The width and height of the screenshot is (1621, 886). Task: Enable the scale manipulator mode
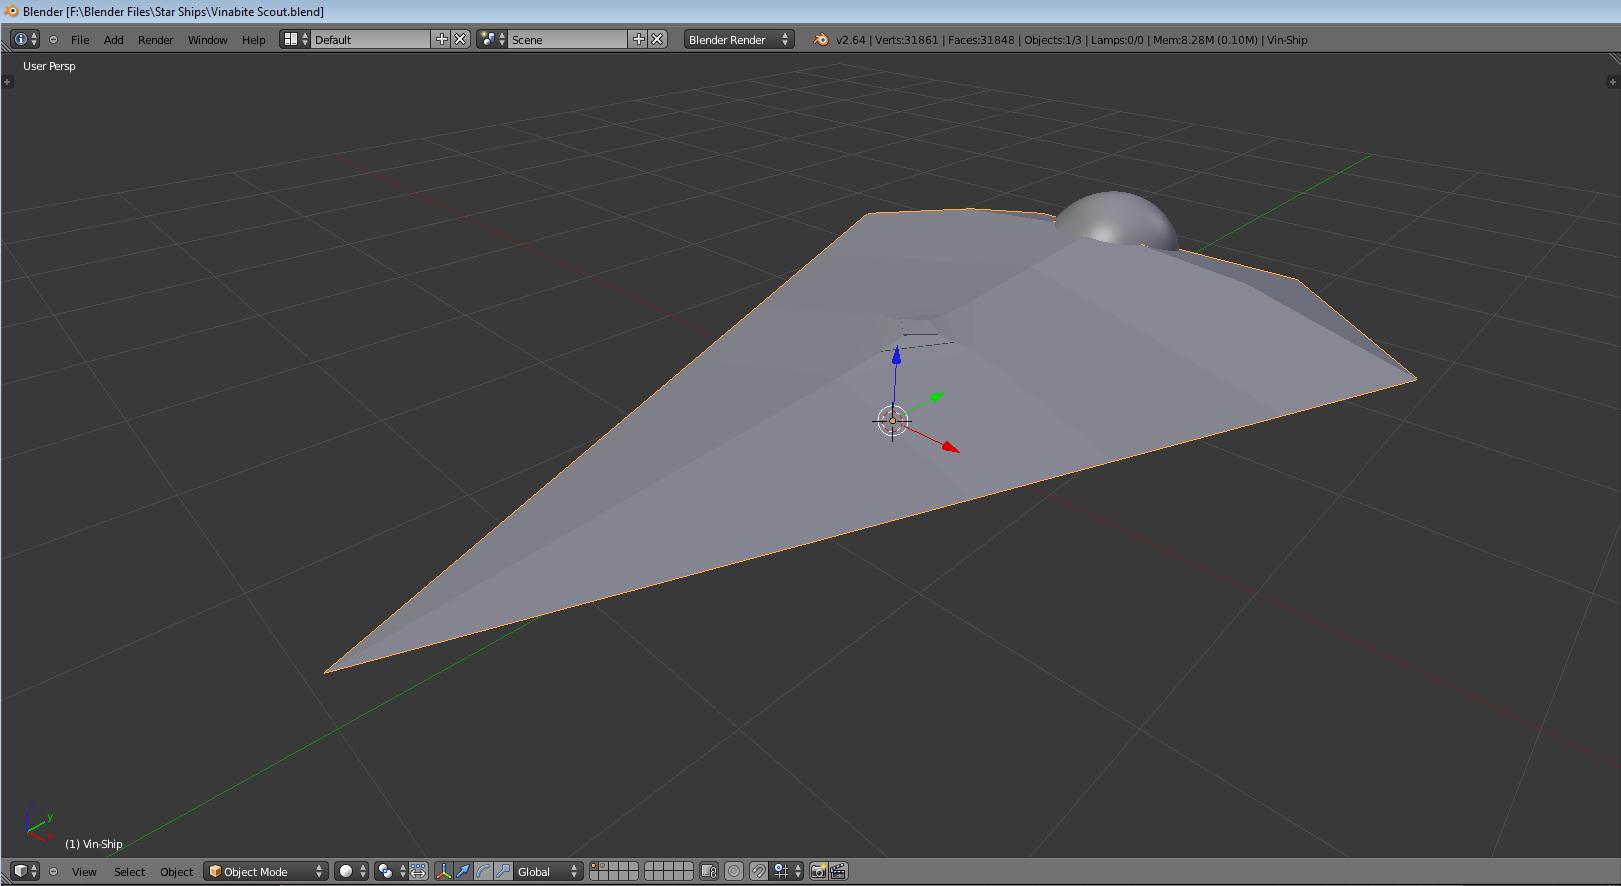(x=503, y=872)
